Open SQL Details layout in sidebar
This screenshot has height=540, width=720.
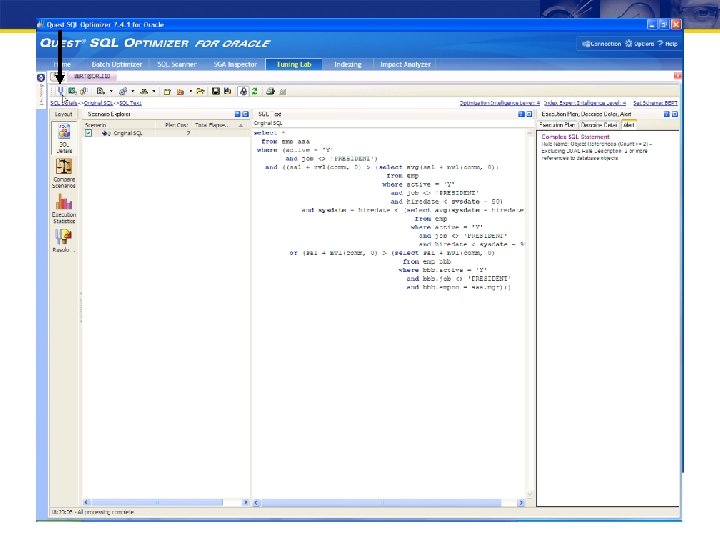click(64, 138)
